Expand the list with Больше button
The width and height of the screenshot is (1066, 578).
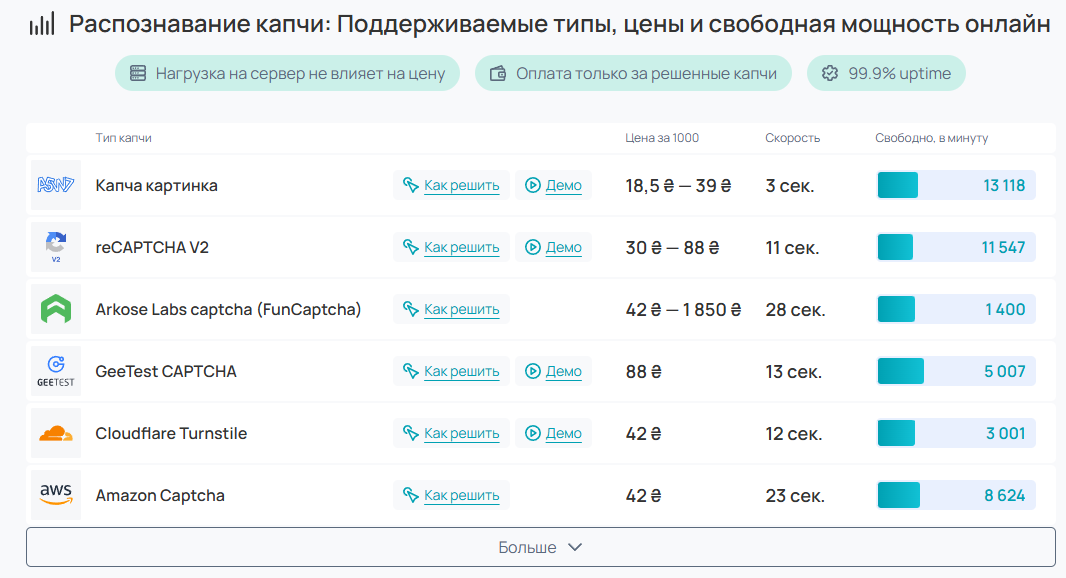coord(540,547)
